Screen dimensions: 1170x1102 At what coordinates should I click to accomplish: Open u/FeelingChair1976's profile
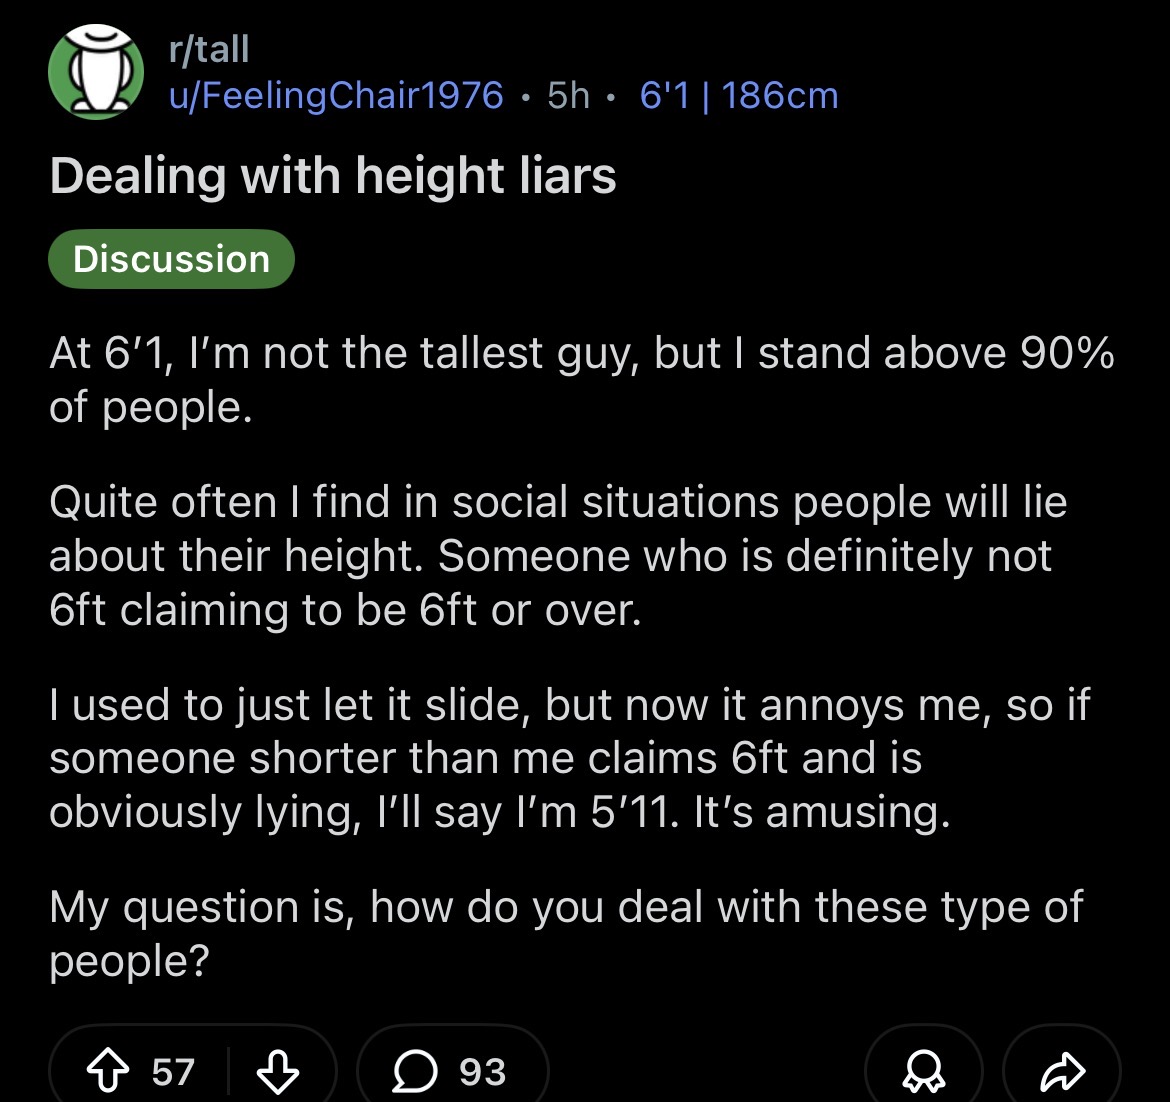336,95
